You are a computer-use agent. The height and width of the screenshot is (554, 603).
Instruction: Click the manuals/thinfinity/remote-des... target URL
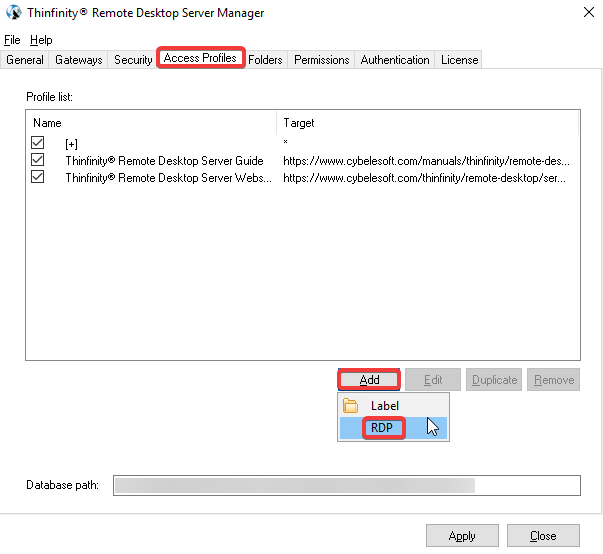[426, 161]
